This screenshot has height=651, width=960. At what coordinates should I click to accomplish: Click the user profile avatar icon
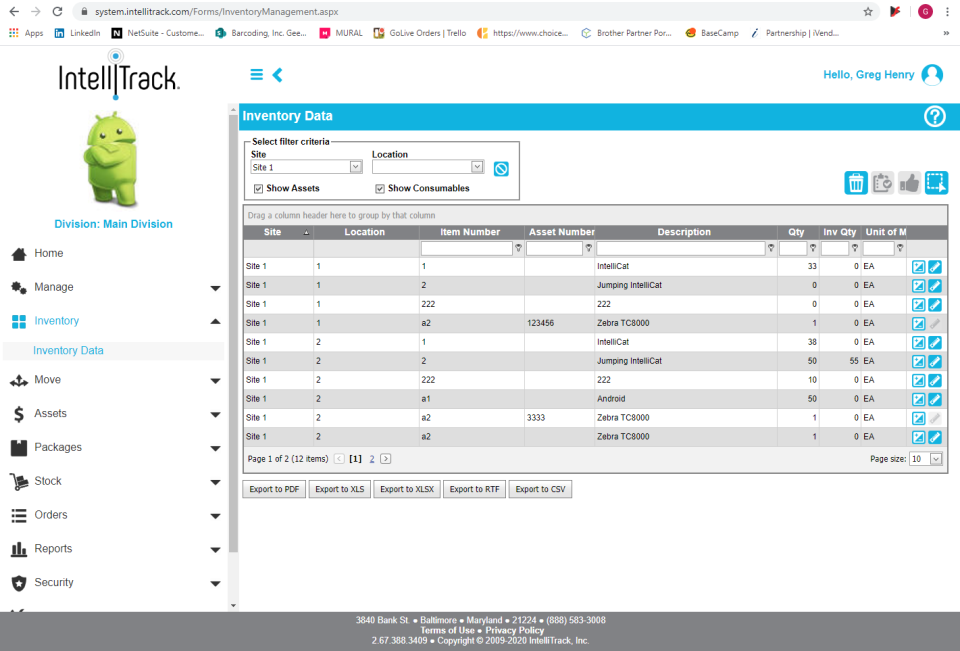coord(932,75)
